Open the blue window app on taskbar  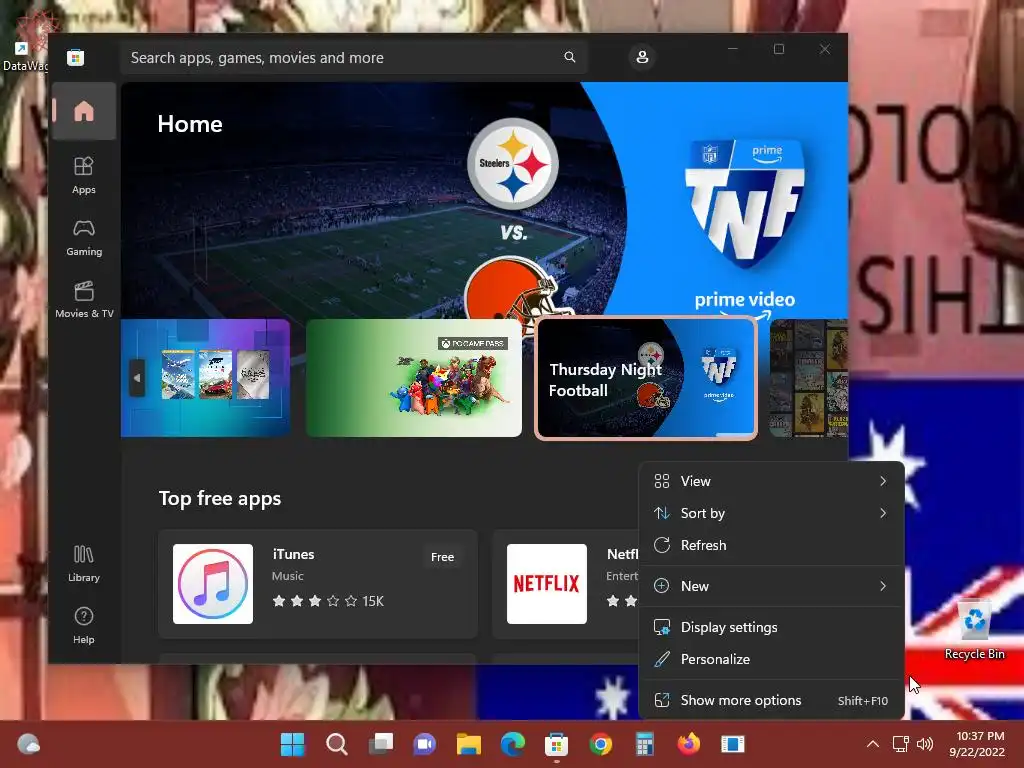(733, 744)
